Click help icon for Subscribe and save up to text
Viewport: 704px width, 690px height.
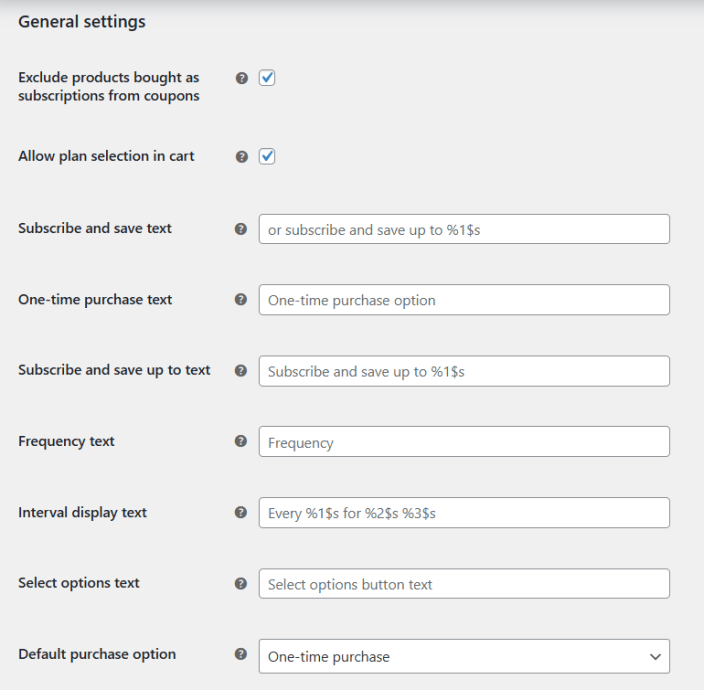coord(241,371)
